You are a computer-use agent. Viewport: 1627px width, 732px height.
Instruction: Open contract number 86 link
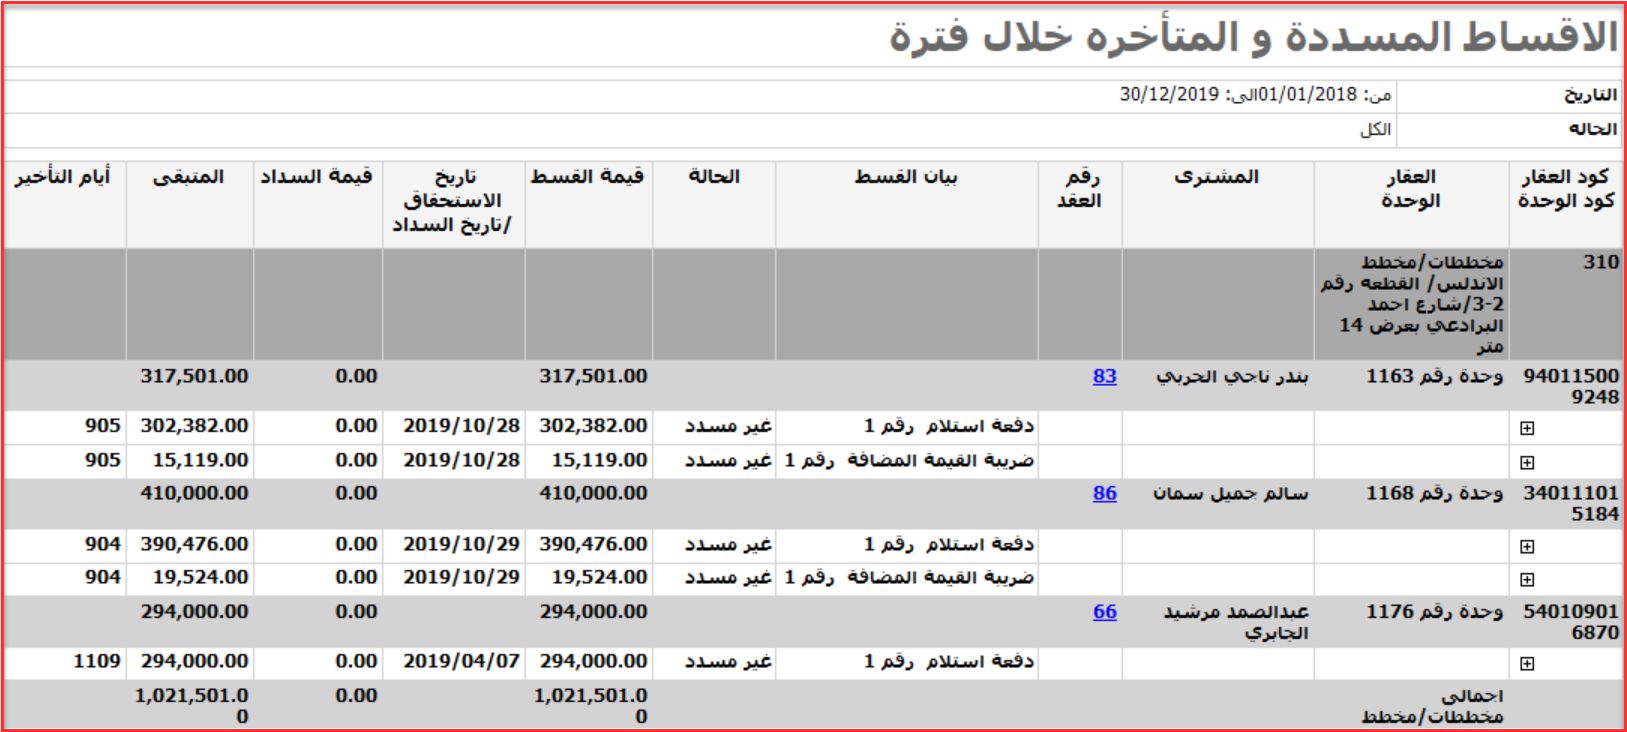(1104, 493)
